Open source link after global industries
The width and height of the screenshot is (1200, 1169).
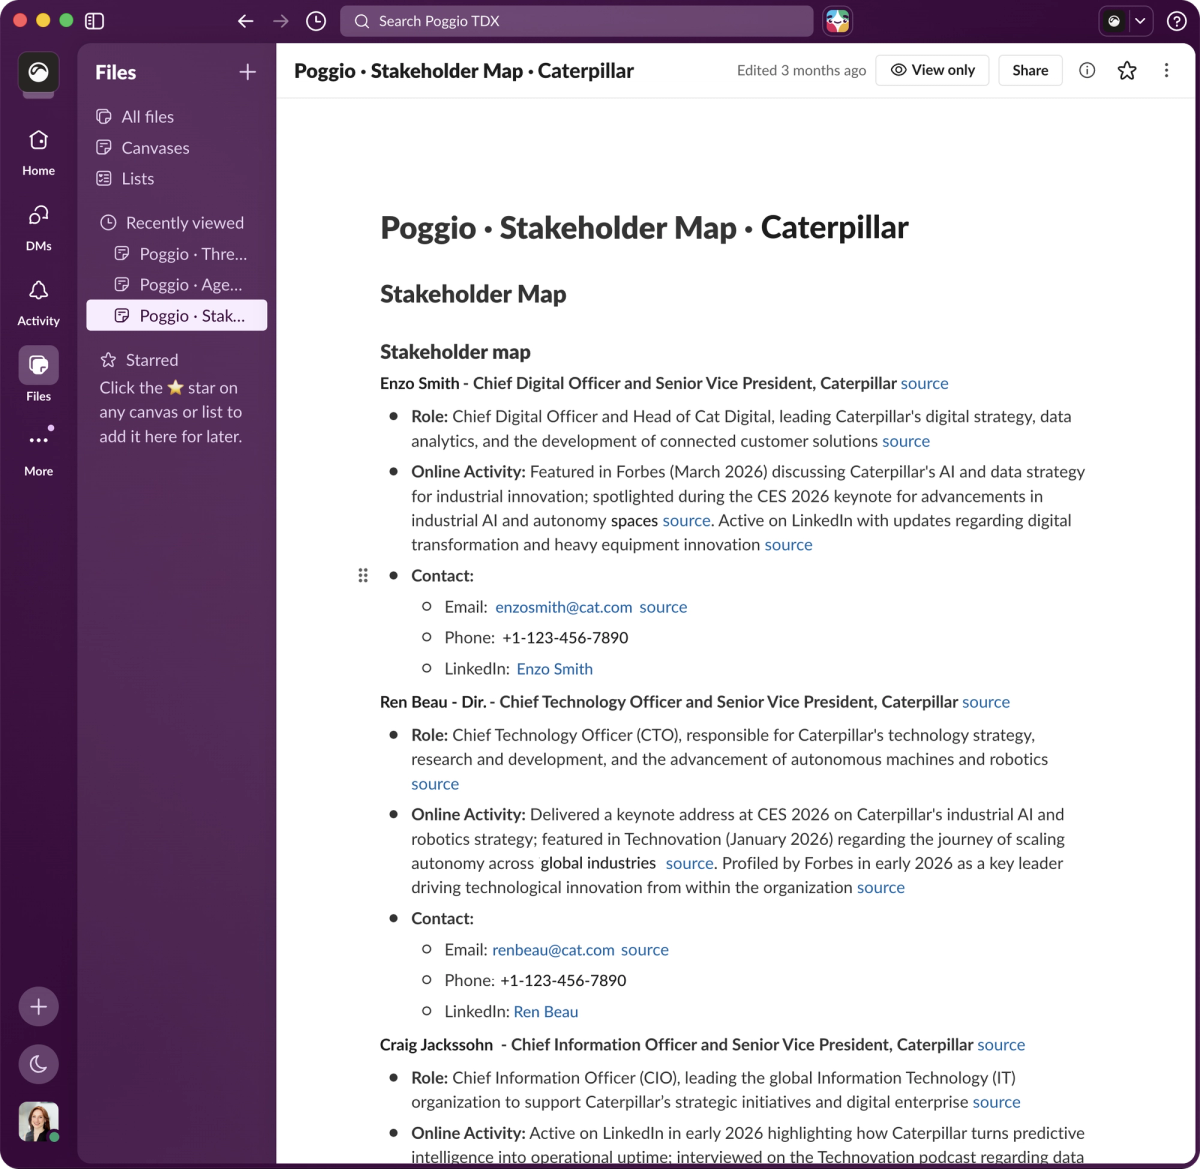pos(690,863)
